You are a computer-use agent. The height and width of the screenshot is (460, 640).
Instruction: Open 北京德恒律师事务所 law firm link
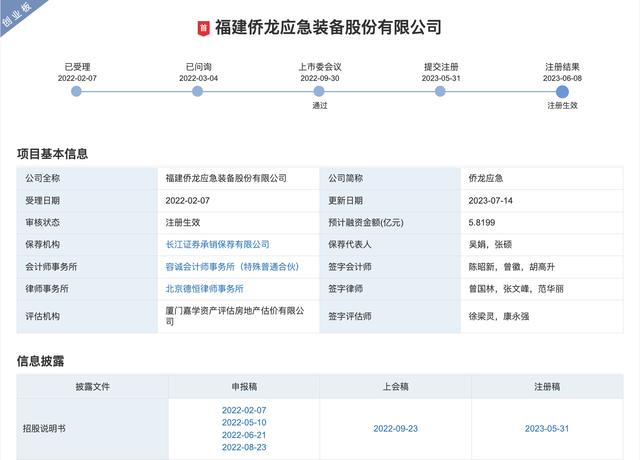204,289
